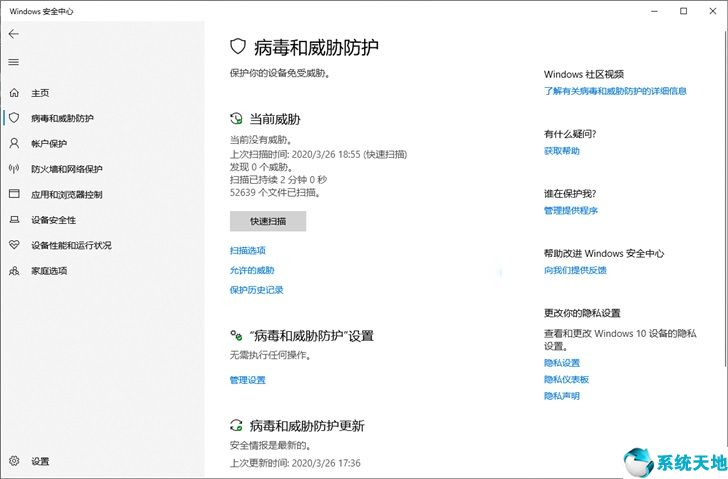Click the family icon for 家庭选项
The width and height of the screenshot is (728, 479).
click(x=14, y=271)
